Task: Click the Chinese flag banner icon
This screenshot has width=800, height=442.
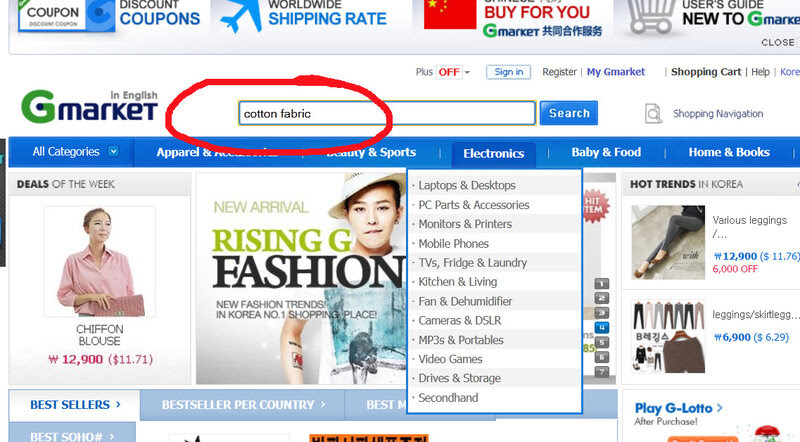Action: pos(450,14)
